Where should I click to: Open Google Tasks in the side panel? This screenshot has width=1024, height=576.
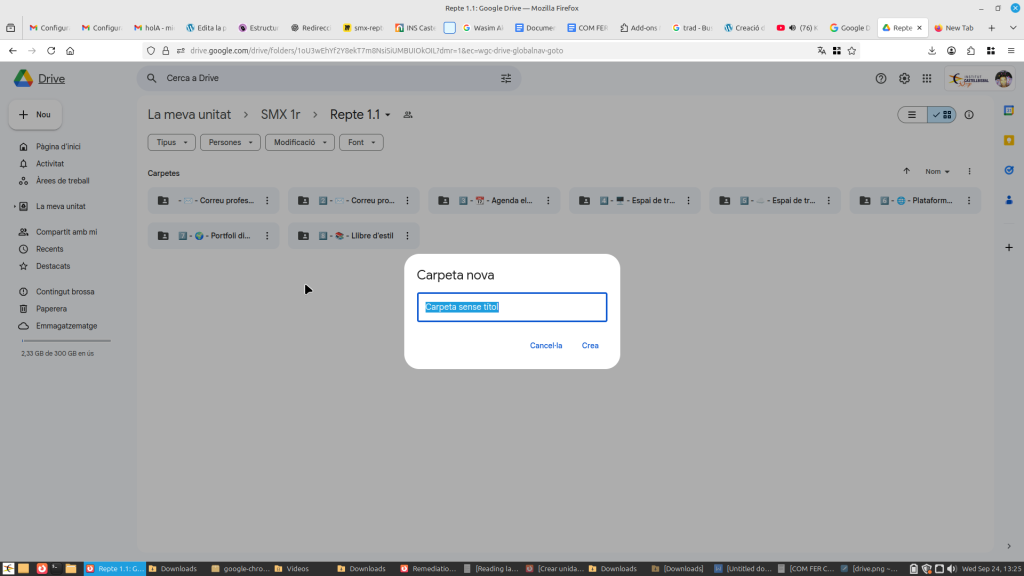(1009, 170)
